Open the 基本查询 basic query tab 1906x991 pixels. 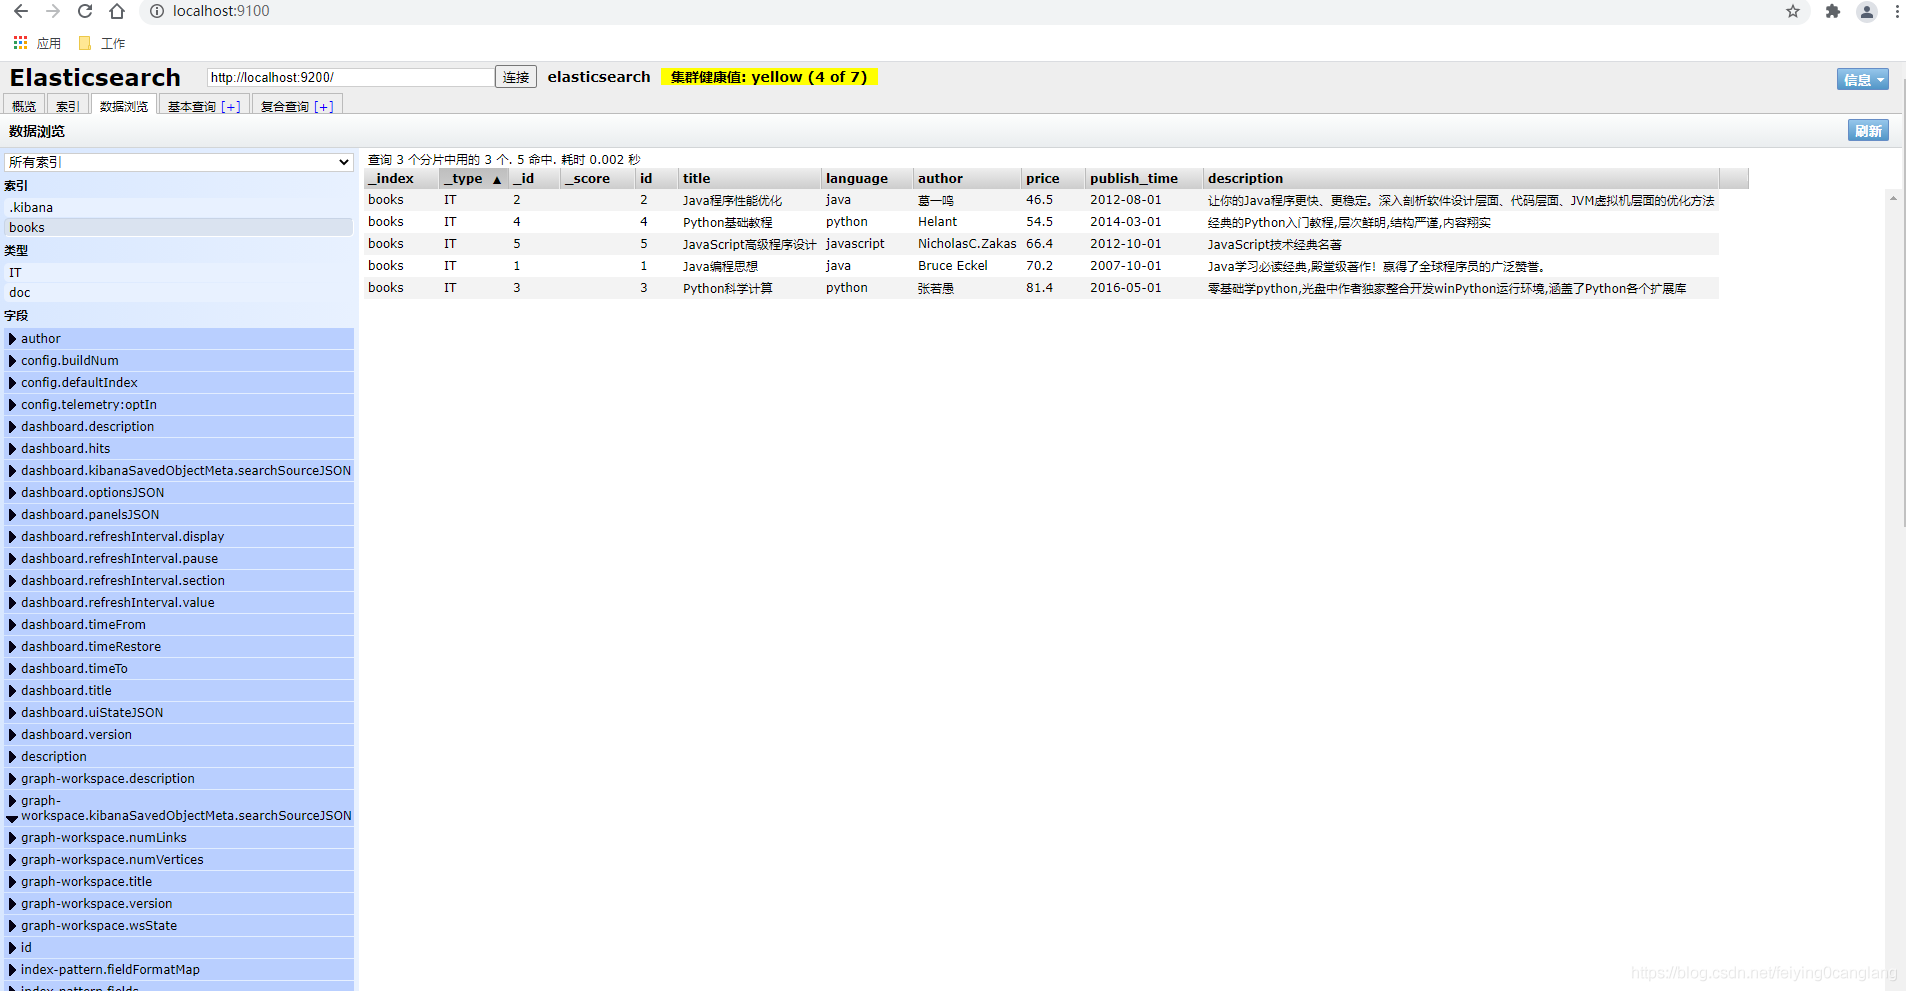tap(204, 106)
